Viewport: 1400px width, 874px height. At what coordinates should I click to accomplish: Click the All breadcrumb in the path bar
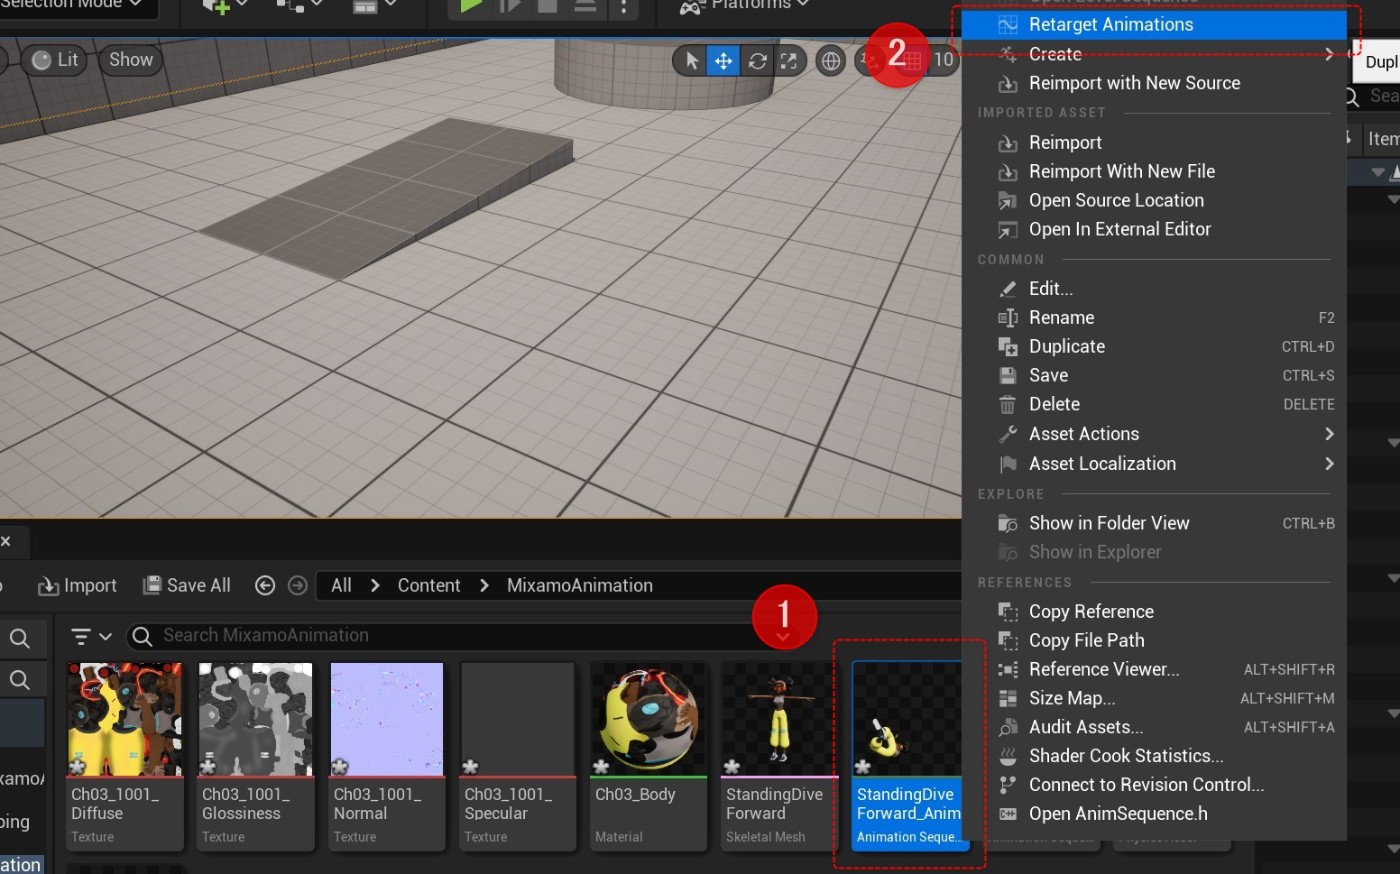click(x=341, y=586)
